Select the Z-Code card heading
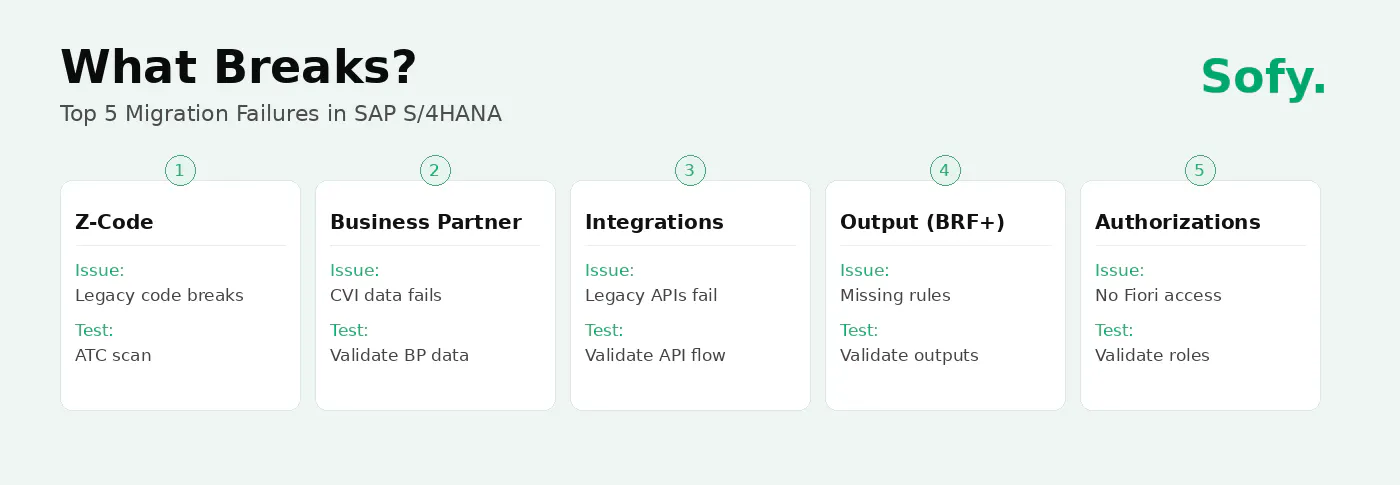 114,222
